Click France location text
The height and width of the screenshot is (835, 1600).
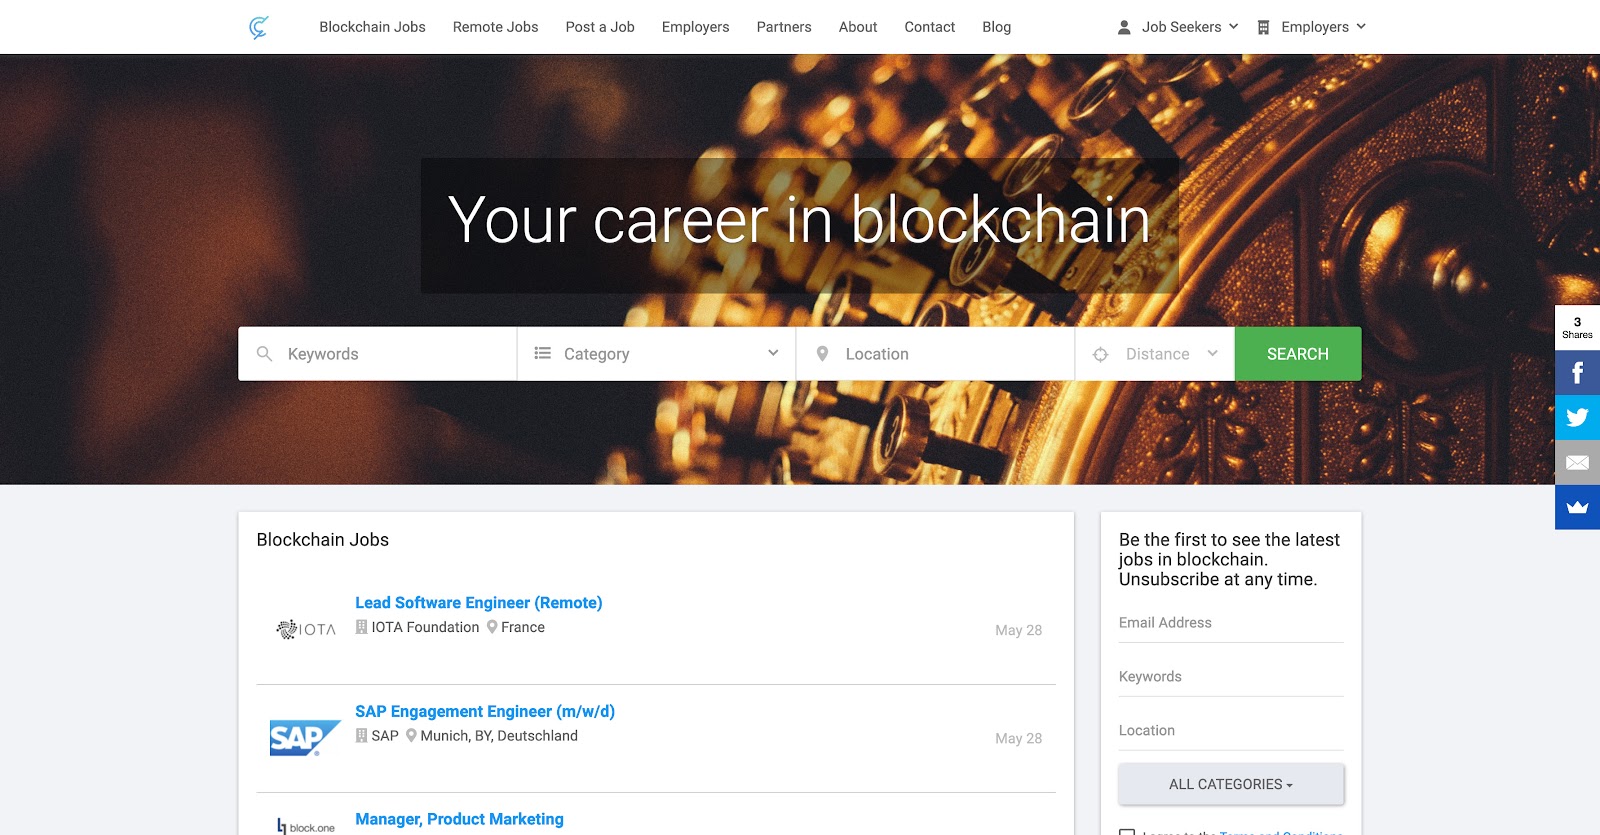(x=523, y=627)
